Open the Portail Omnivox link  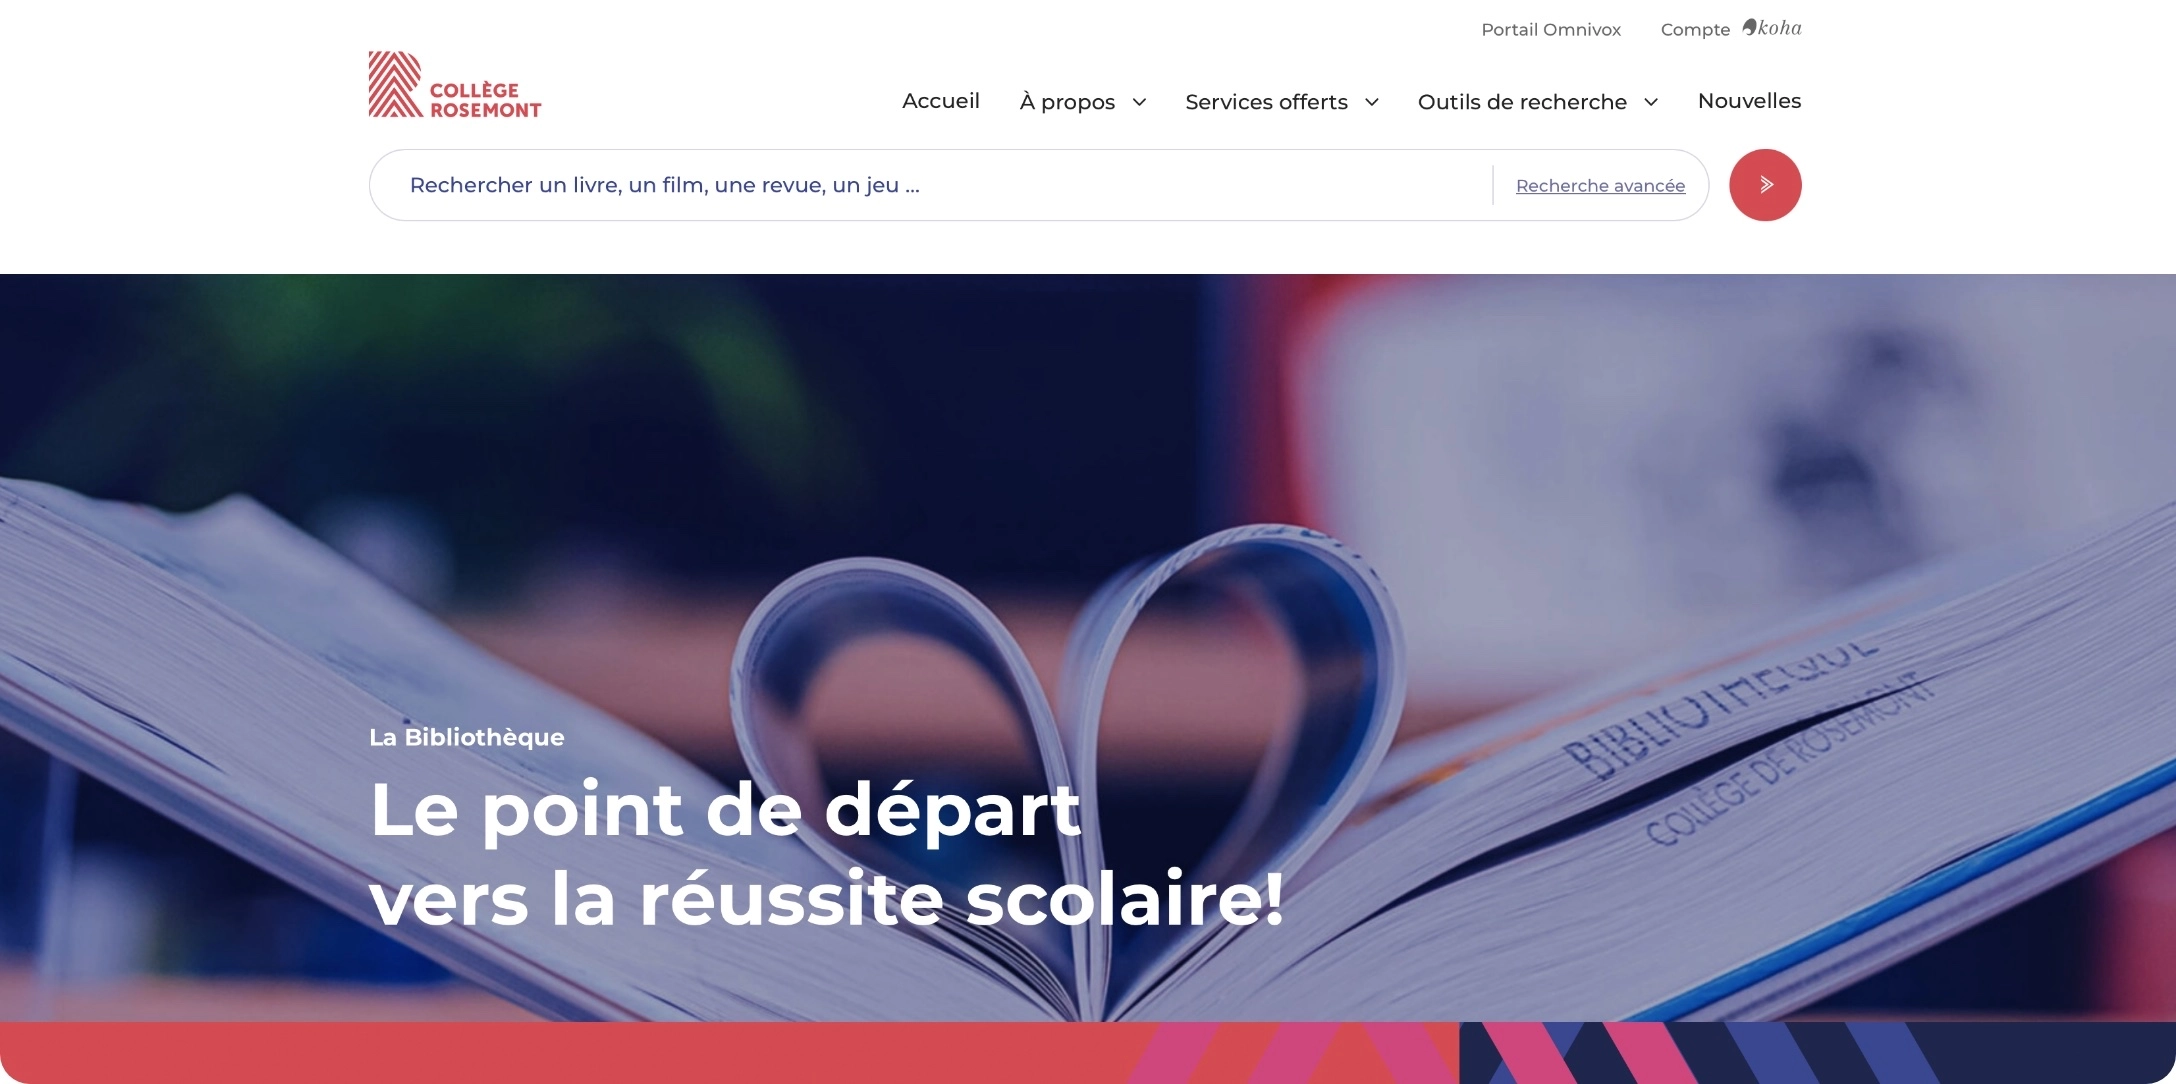click(x=1551, y=30)
